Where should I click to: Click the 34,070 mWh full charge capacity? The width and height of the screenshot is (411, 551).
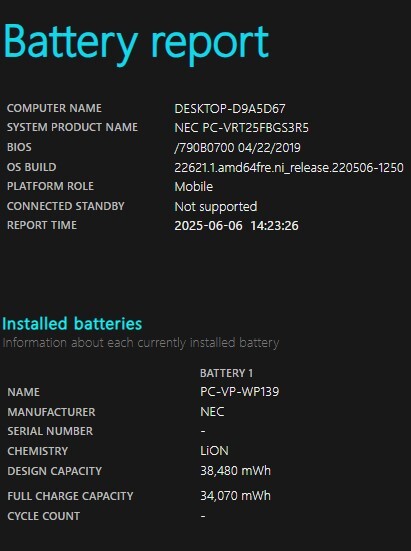click(235, 495)
